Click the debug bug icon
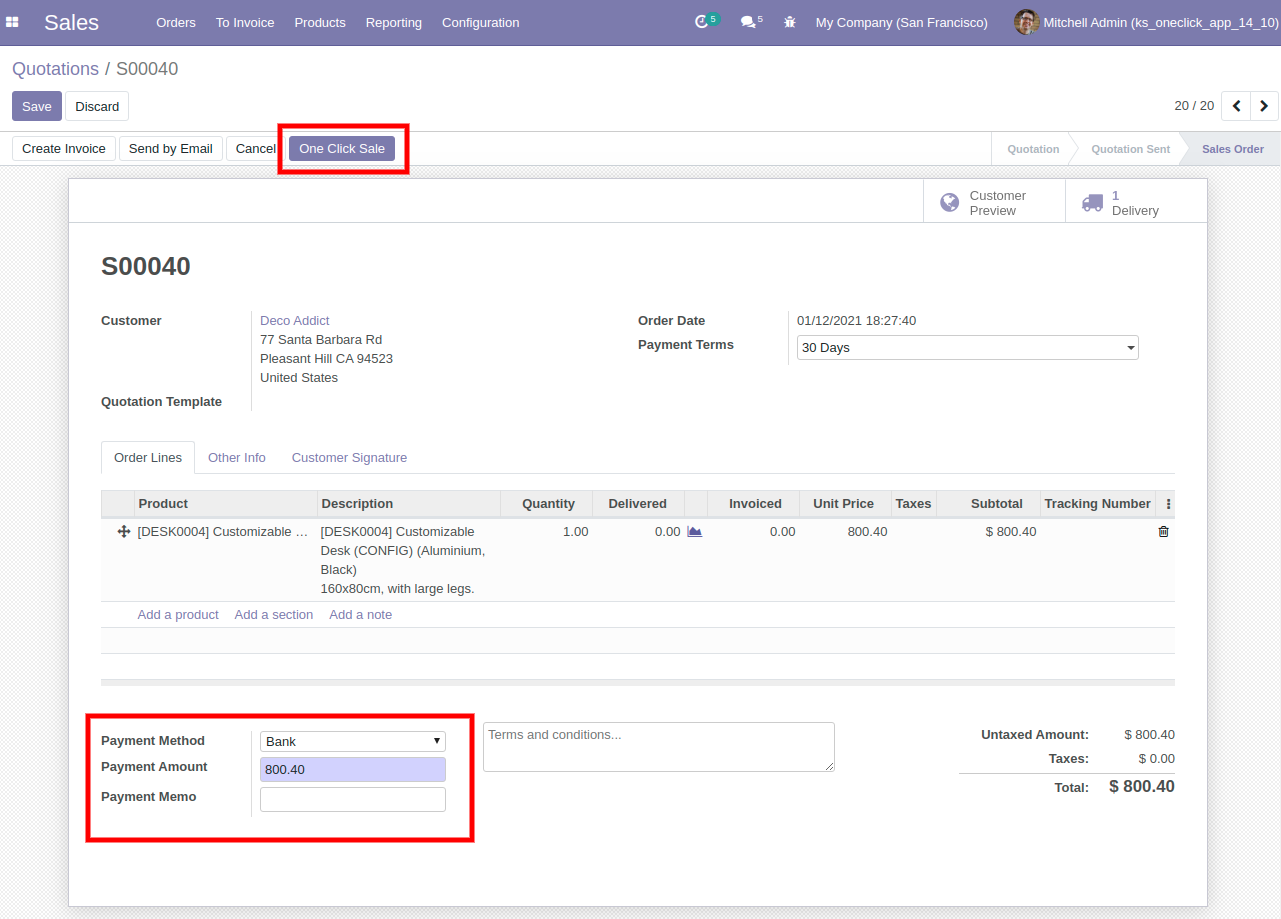This screenshot has height=919, width=1281. click(790, 22)
